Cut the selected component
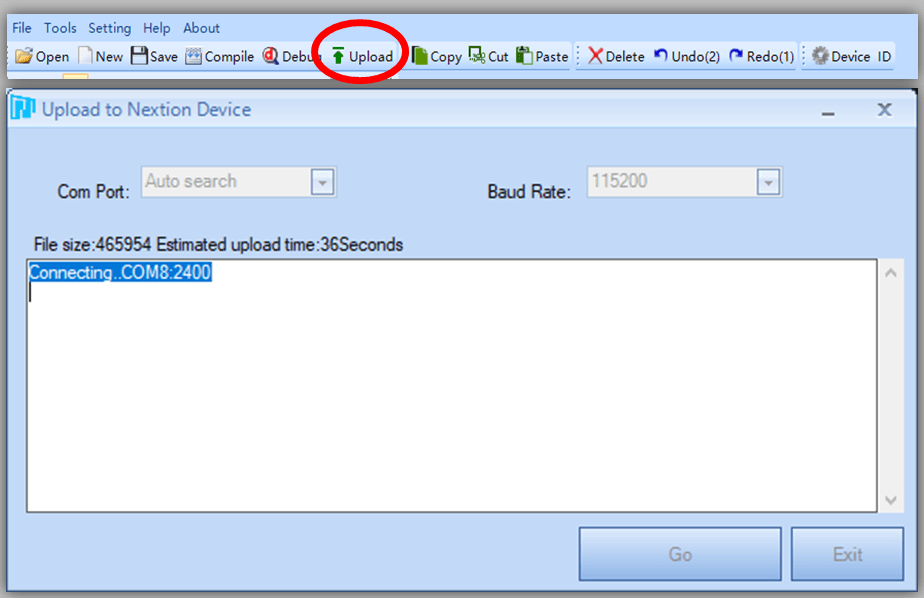Viewport: 924px width, 598px height. point(489,57)
